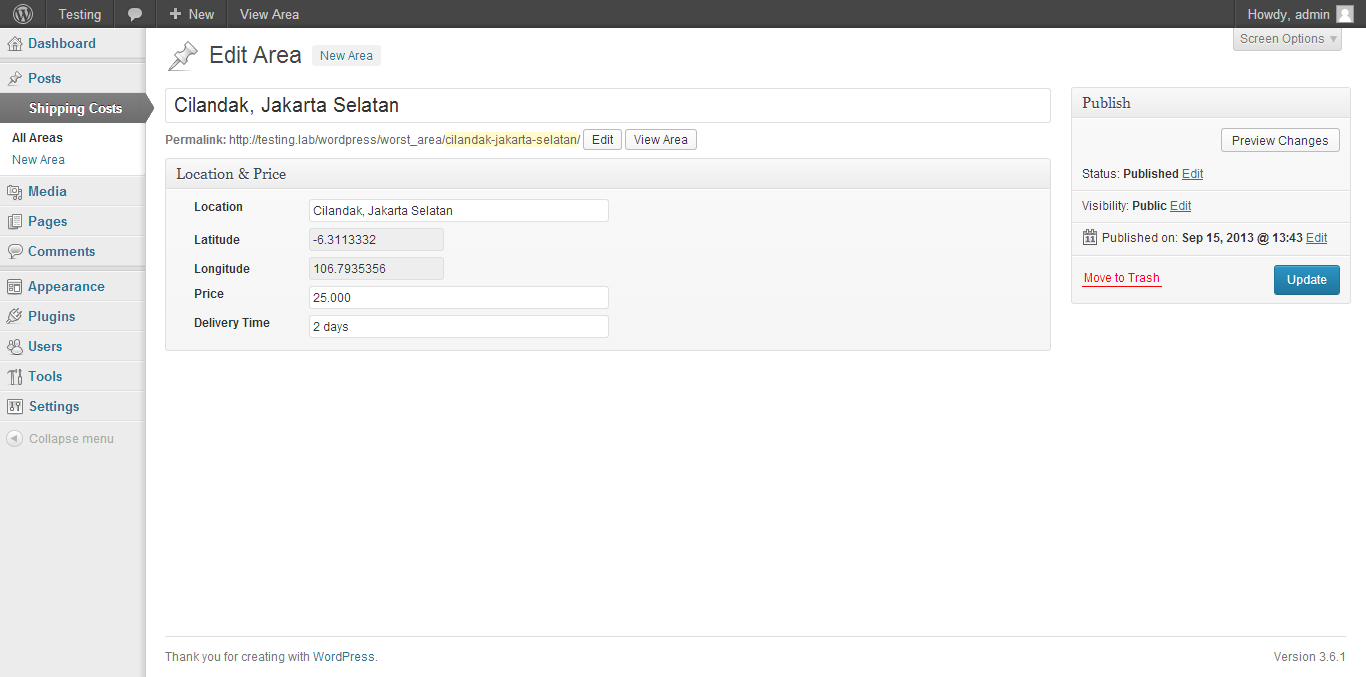Click the Dashboard house icon
The width and height of the screenshot is (1366, 677).
(x=15, y=44)
